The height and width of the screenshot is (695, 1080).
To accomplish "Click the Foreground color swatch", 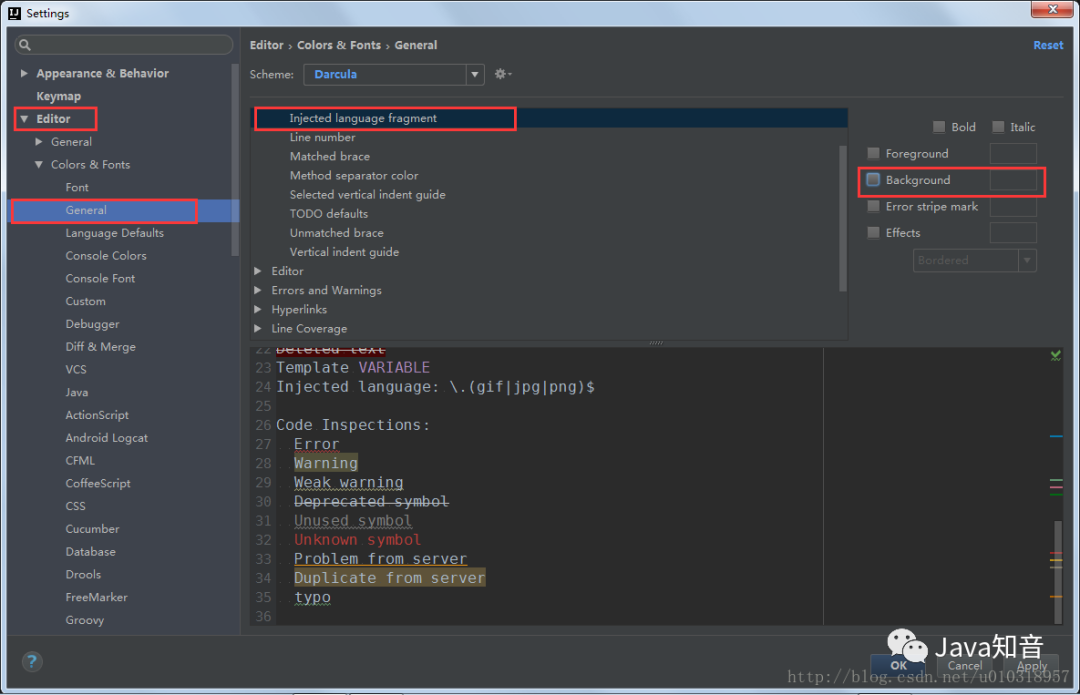I will (x=1013, y=153).
